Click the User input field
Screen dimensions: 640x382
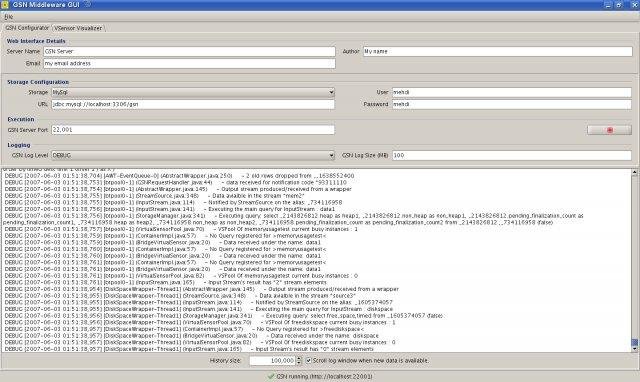click(x=512, y=92)
